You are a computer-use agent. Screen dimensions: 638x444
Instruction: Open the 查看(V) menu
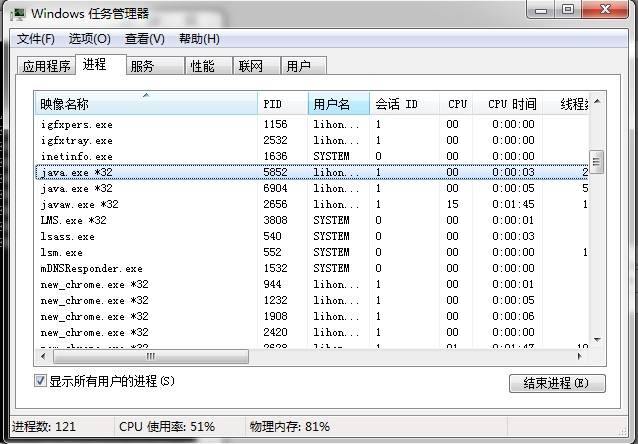(145, 39)
